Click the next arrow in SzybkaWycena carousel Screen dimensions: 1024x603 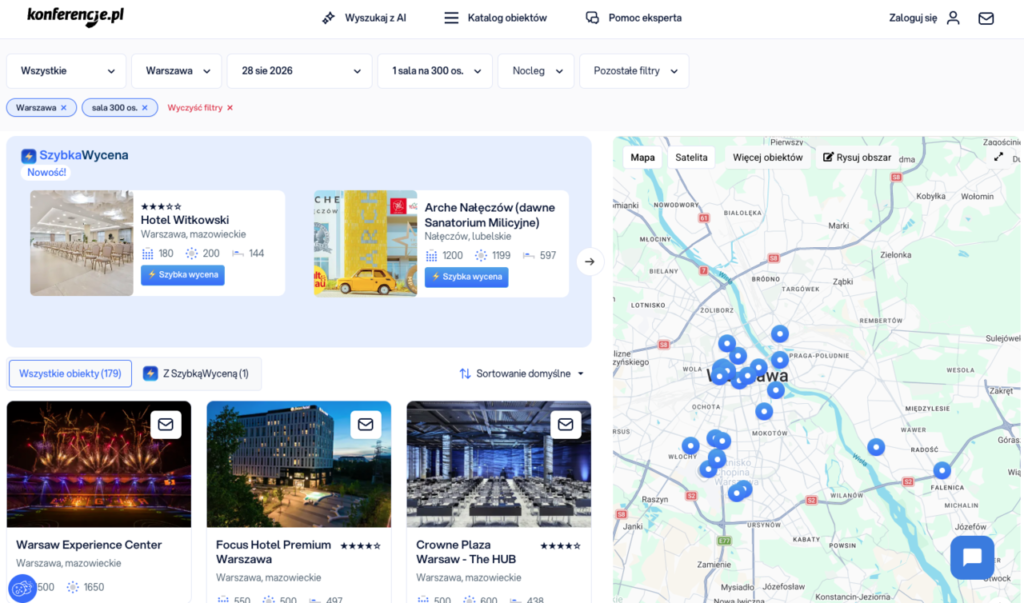tap(590, 261)
